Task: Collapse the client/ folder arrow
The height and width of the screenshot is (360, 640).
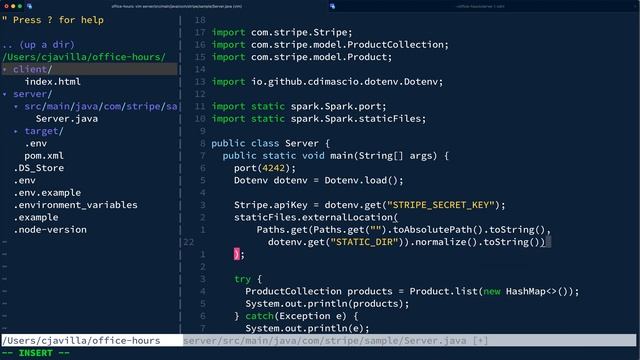Action: coord(5,69)
